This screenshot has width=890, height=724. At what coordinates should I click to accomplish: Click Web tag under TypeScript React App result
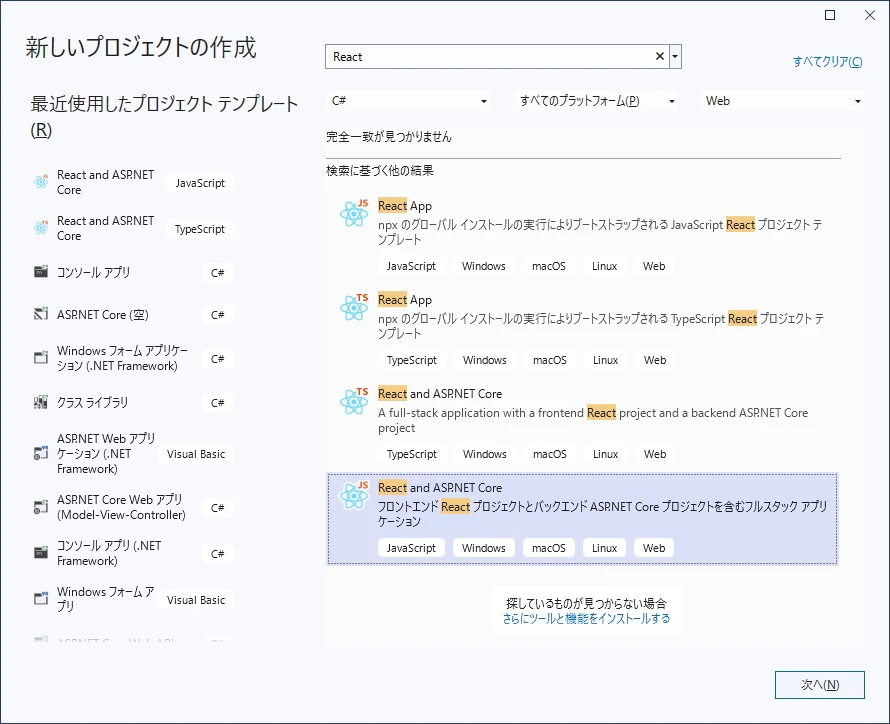[655, 360]
